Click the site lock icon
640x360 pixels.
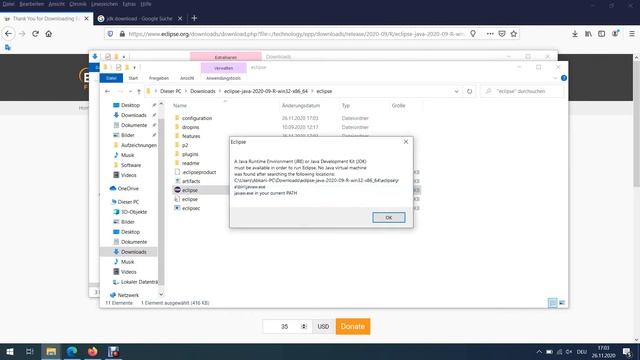[122, 34]
